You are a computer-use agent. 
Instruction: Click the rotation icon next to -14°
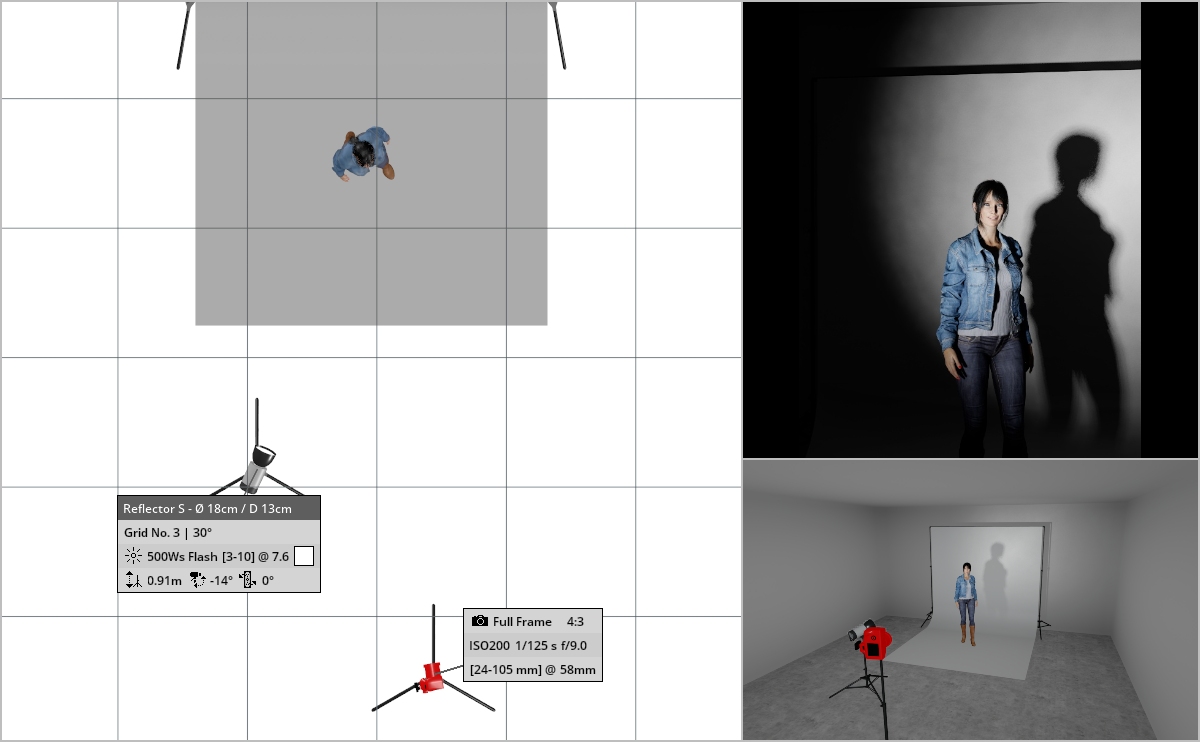point(196,580)
